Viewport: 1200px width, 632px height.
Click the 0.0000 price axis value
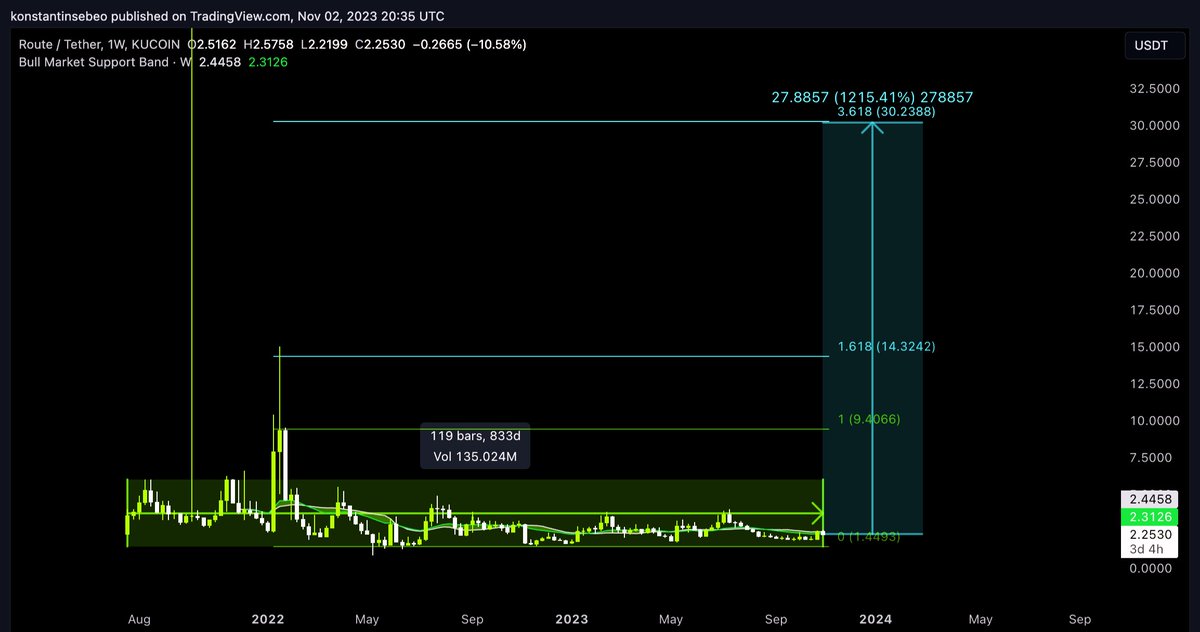[1153, 568]
